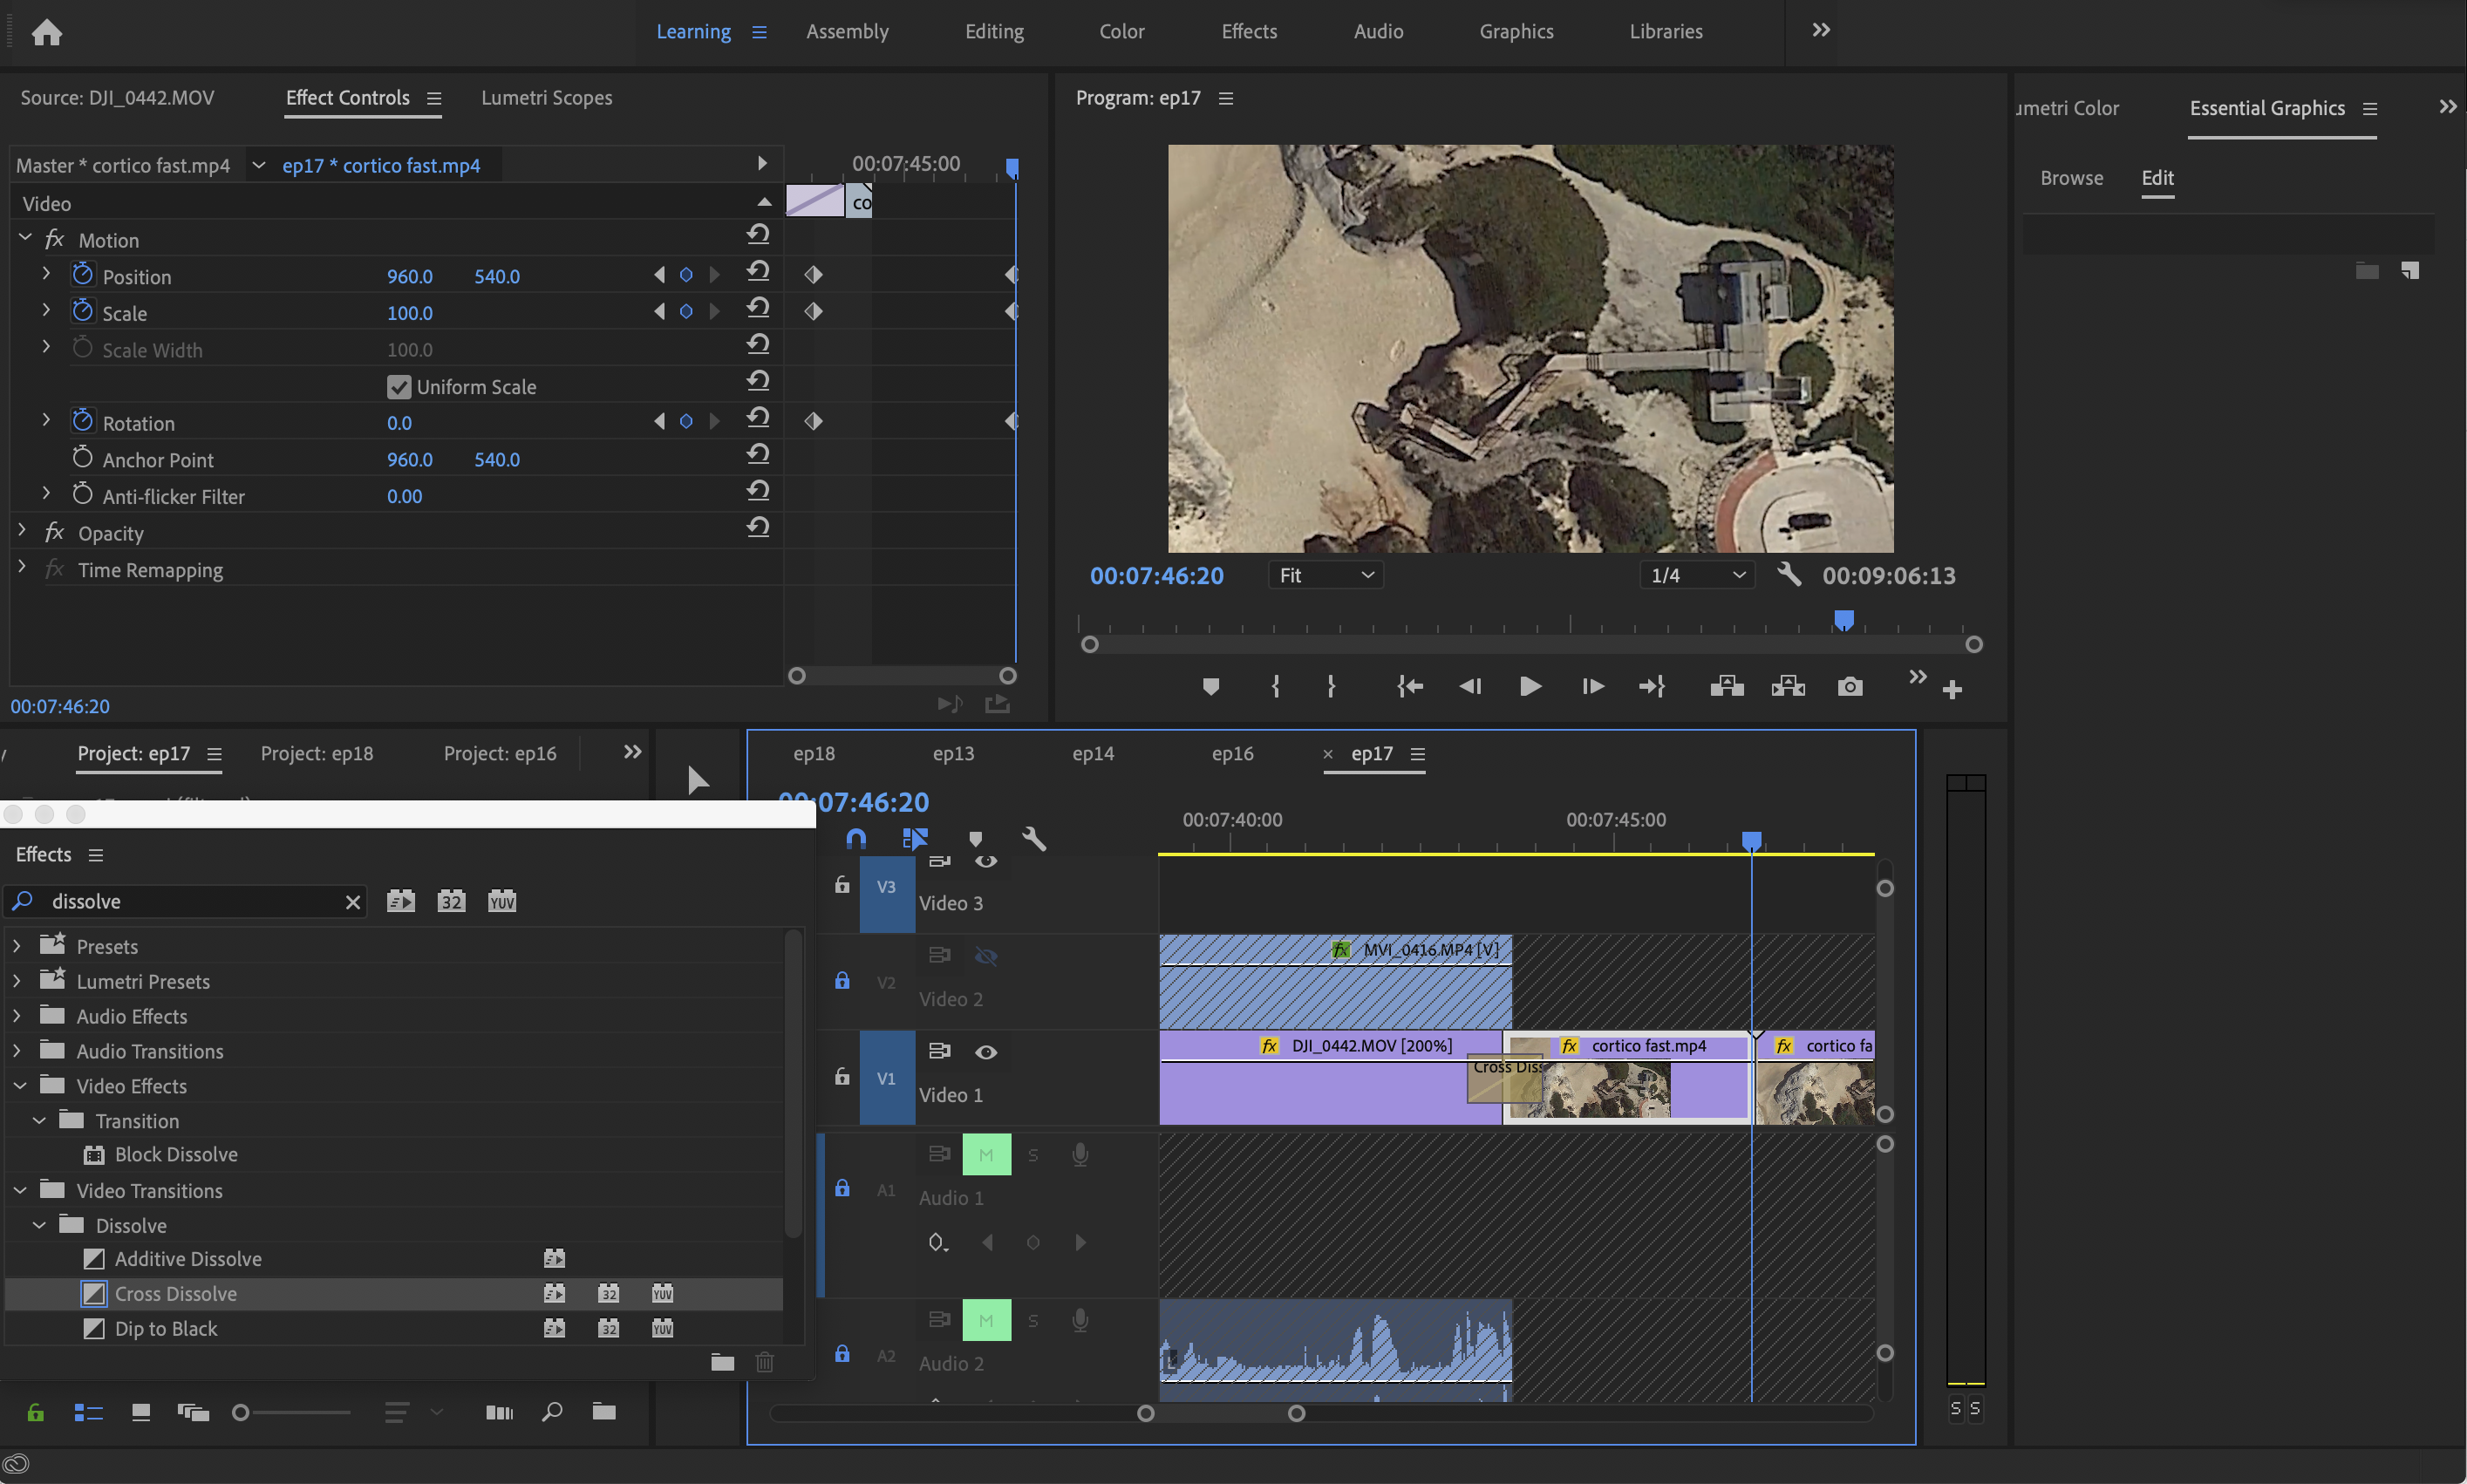Click Export Frame camera icon

tap(1849, 687)
